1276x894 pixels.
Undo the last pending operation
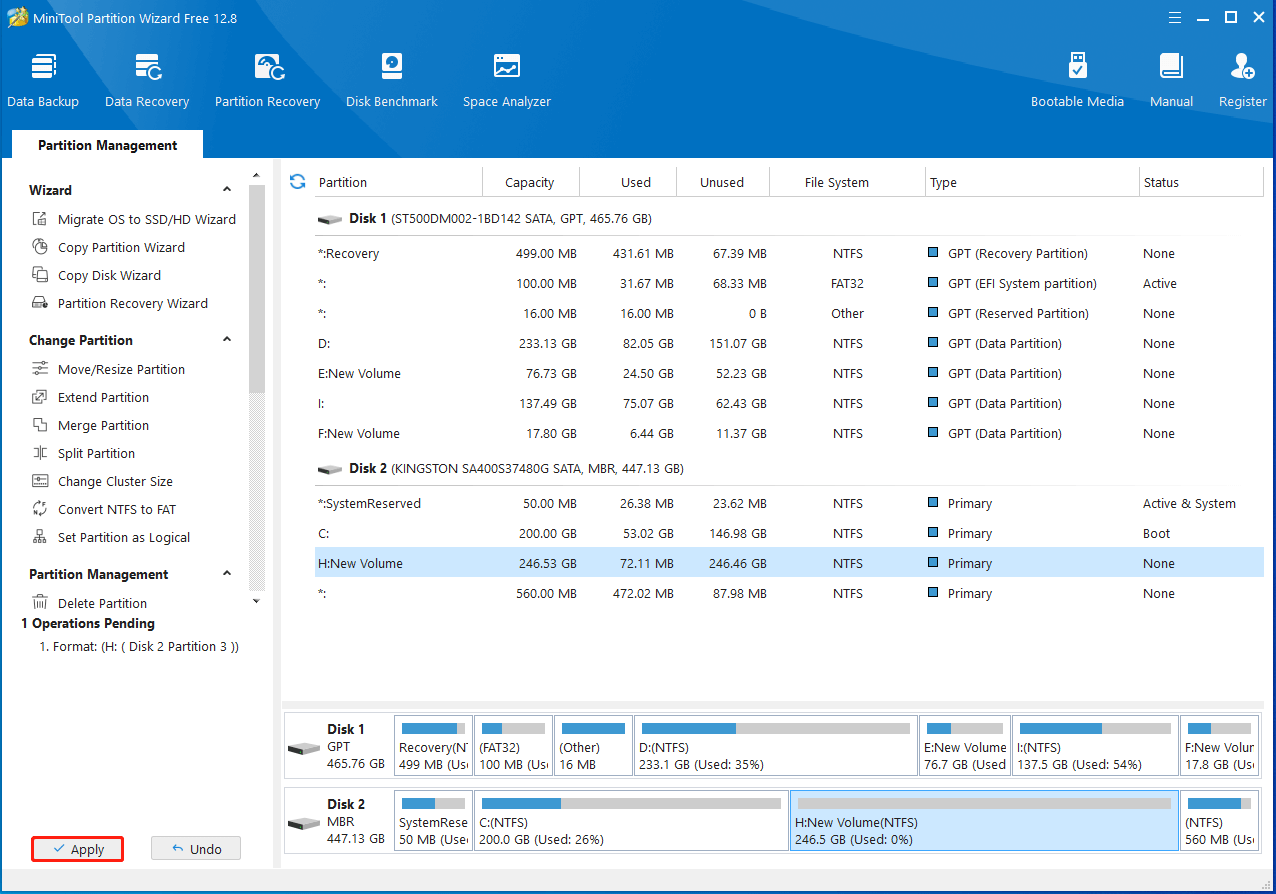pos(196,849)
